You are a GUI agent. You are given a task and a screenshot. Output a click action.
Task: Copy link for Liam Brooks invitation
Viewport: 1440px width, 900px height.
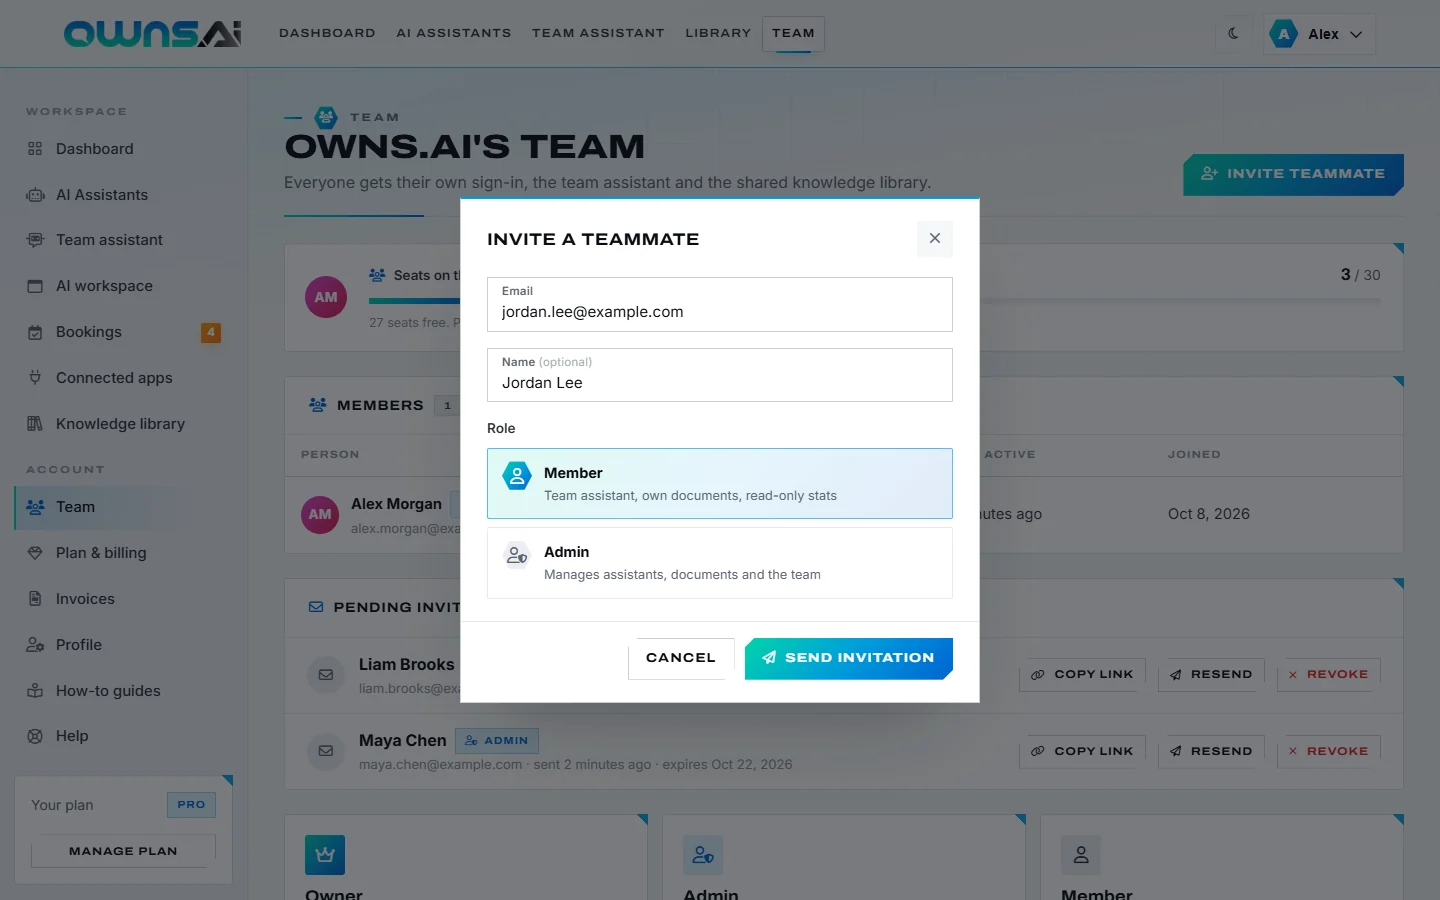click(x=1082, y=674)
